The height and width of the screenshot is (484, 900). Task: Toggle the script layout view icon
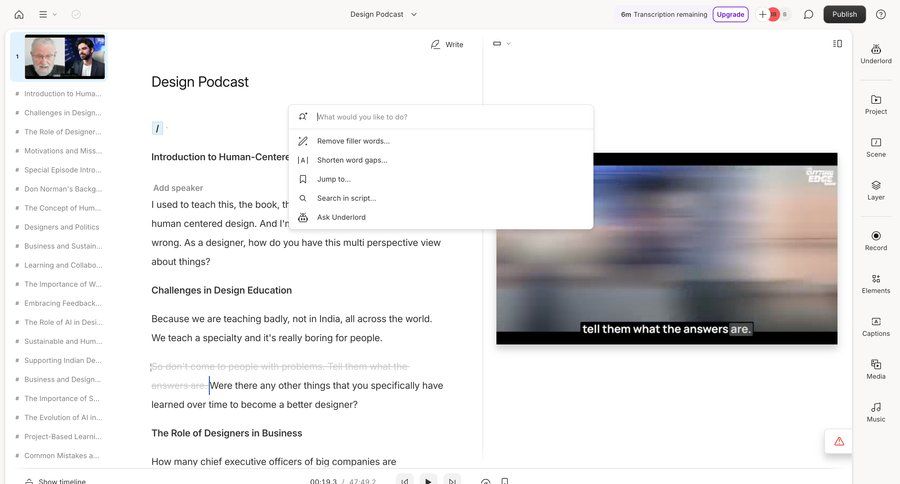[837, 44]
